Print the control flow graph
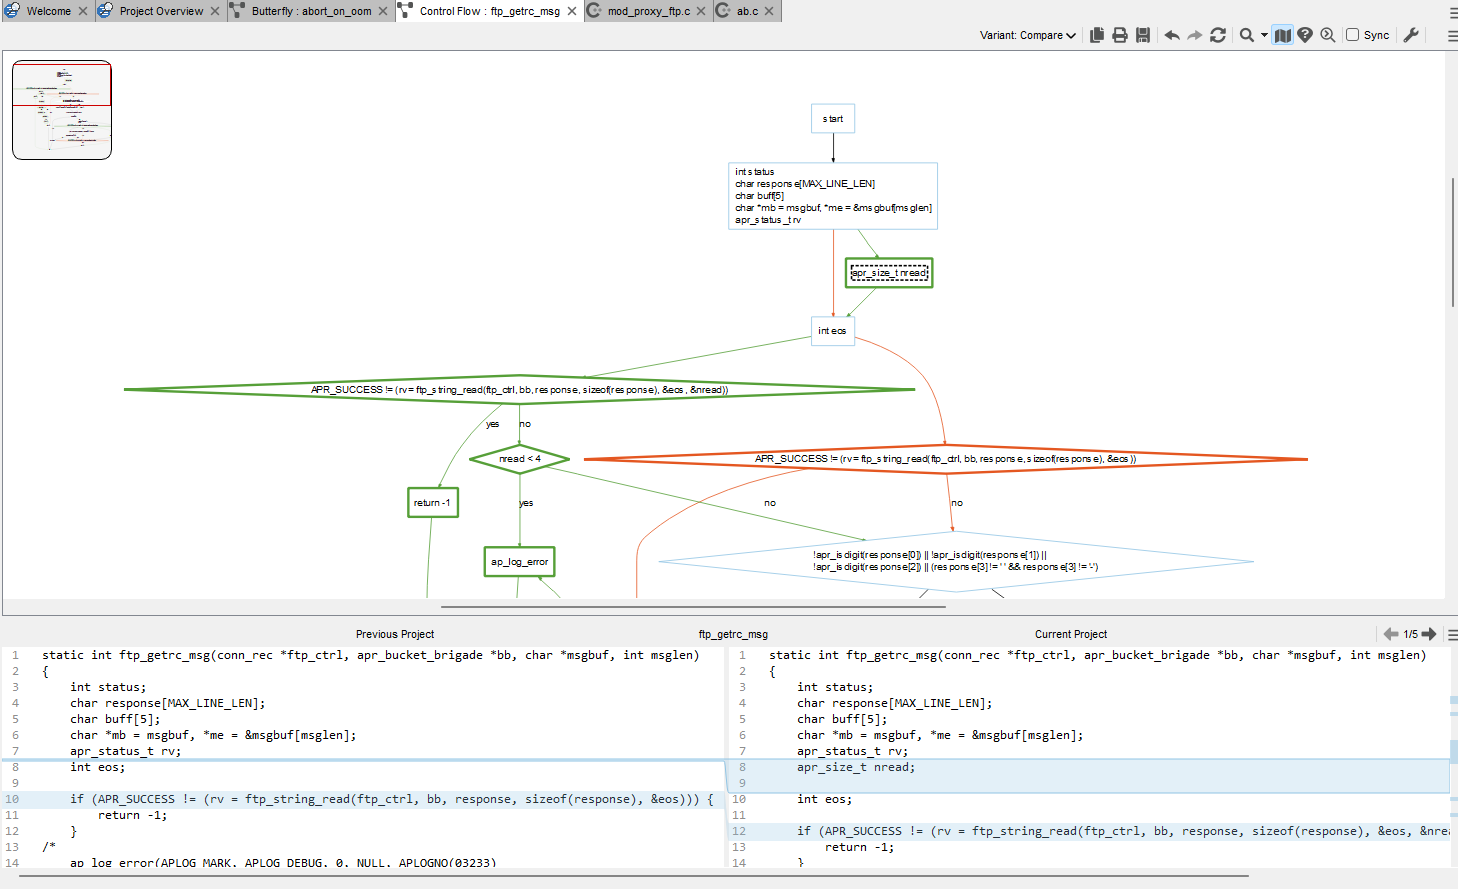 [1120, 35]
